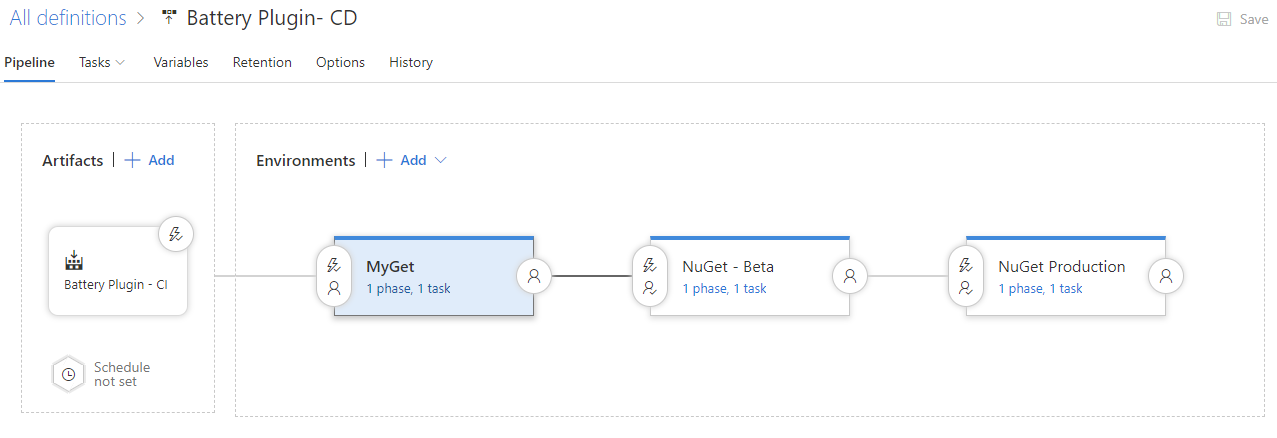Switch to the Retention tab
Screen dimensions: 1277x438
[262, 62]
